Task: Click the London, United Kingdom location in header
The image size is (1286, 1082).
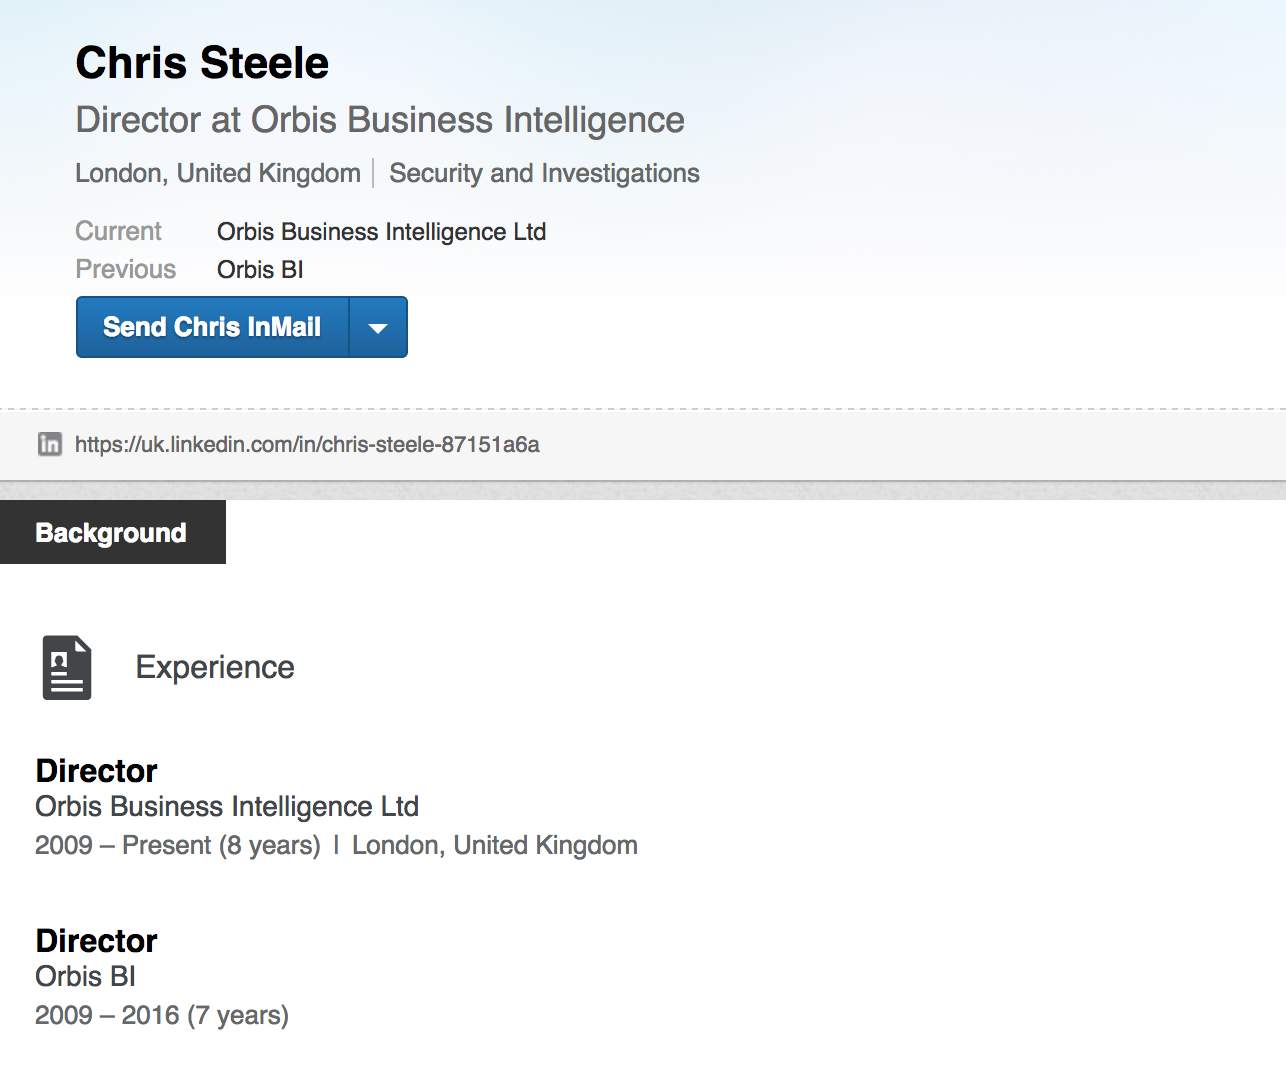Action: tap(218, 173)
